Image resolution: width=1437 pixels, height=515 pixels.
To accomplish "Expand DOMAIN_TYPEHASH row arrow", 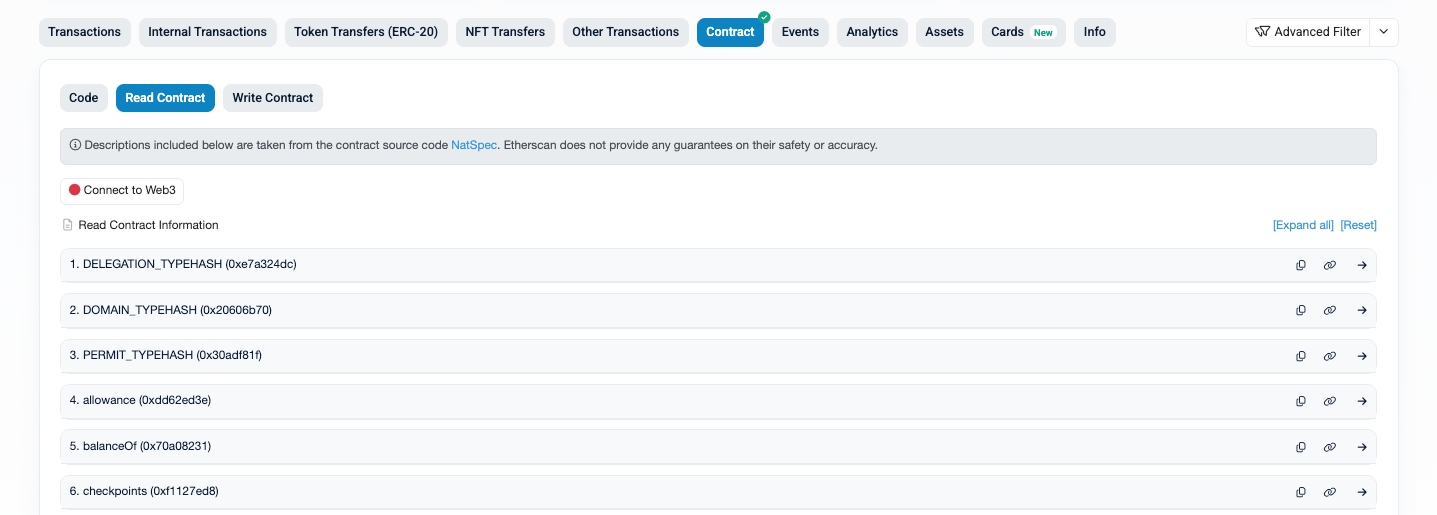I will [1362, 310].
